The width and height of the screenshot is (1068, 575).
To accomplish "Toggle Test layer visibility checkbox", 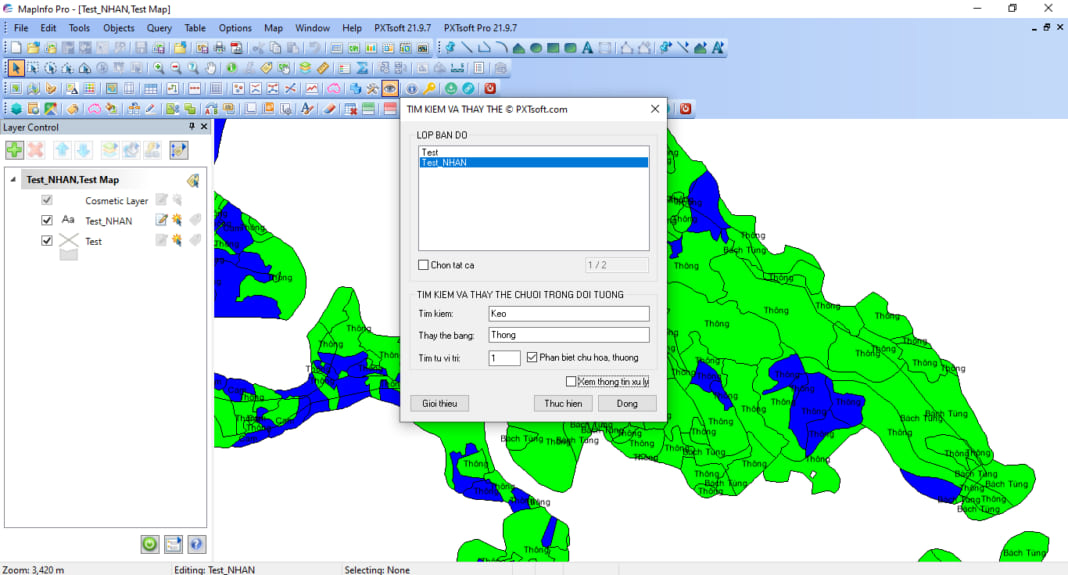I will tap(46, 240).
